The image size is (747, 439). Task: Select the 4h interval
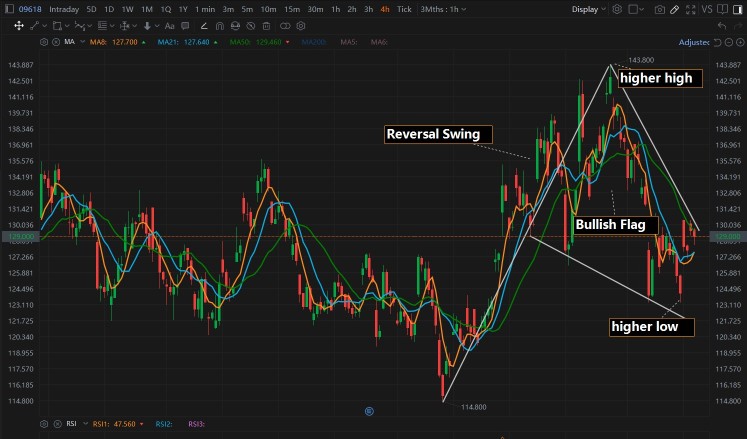384,9
